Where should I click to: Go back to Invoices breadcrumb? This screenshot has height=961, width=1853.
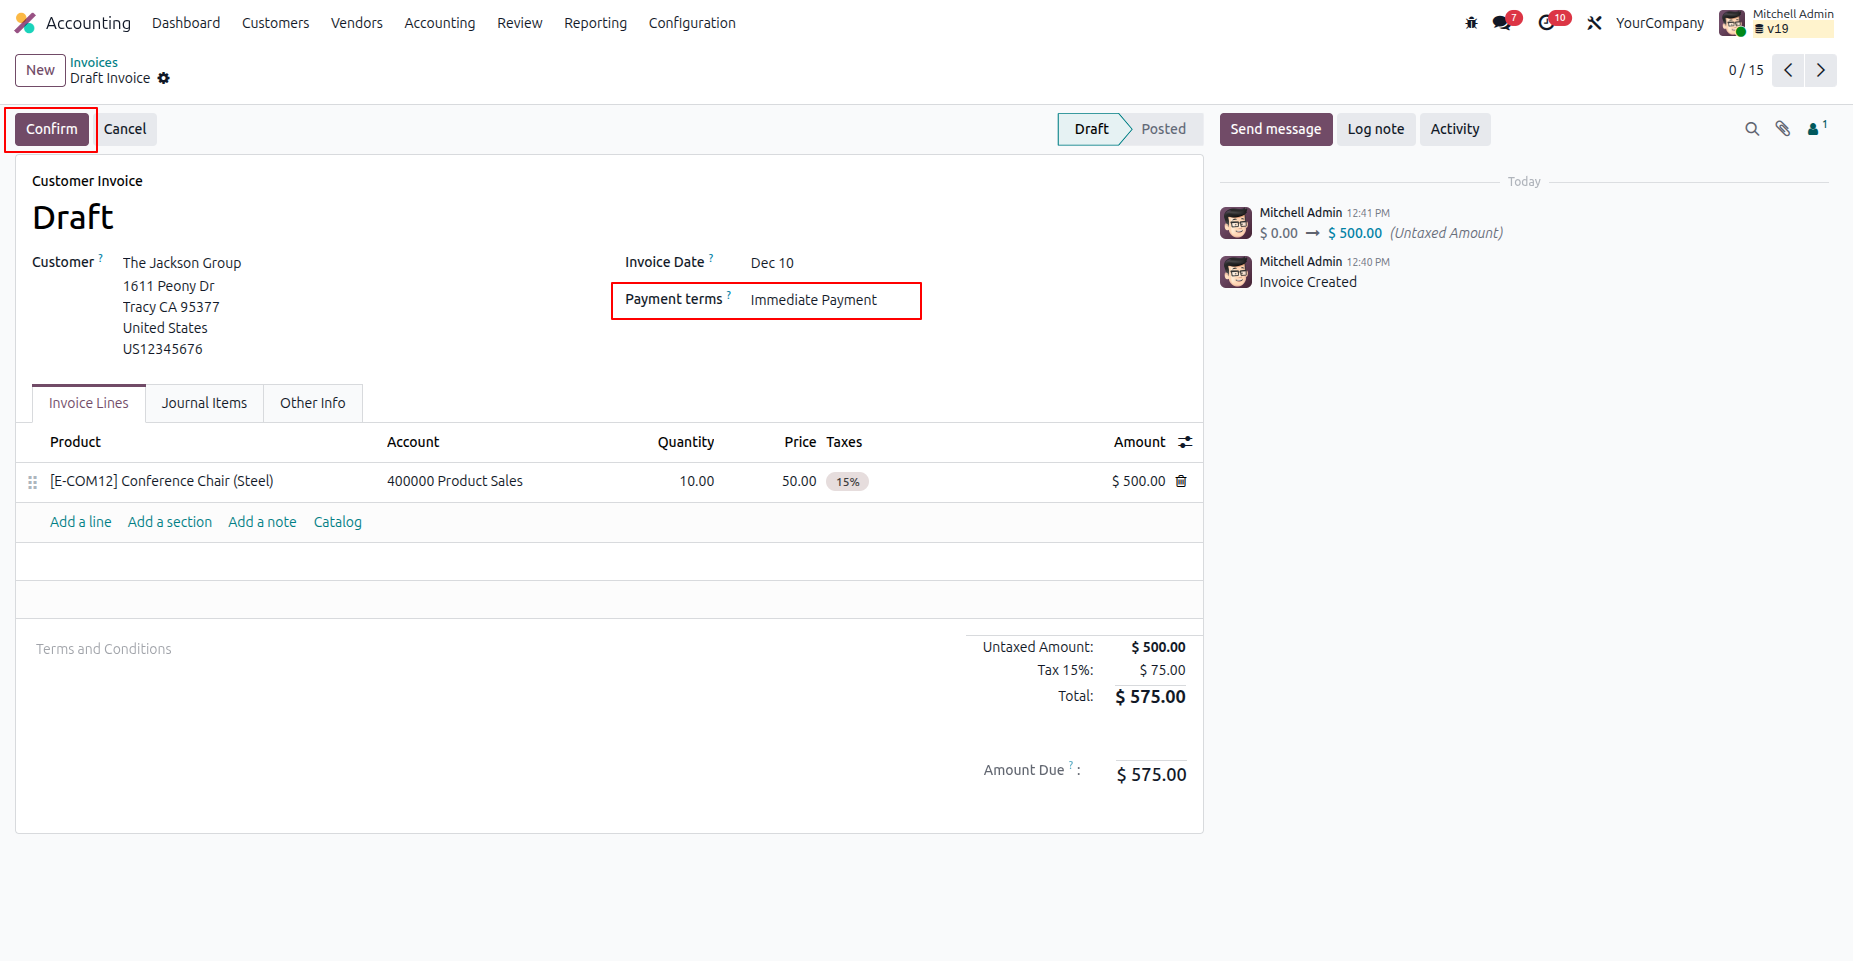94,62
